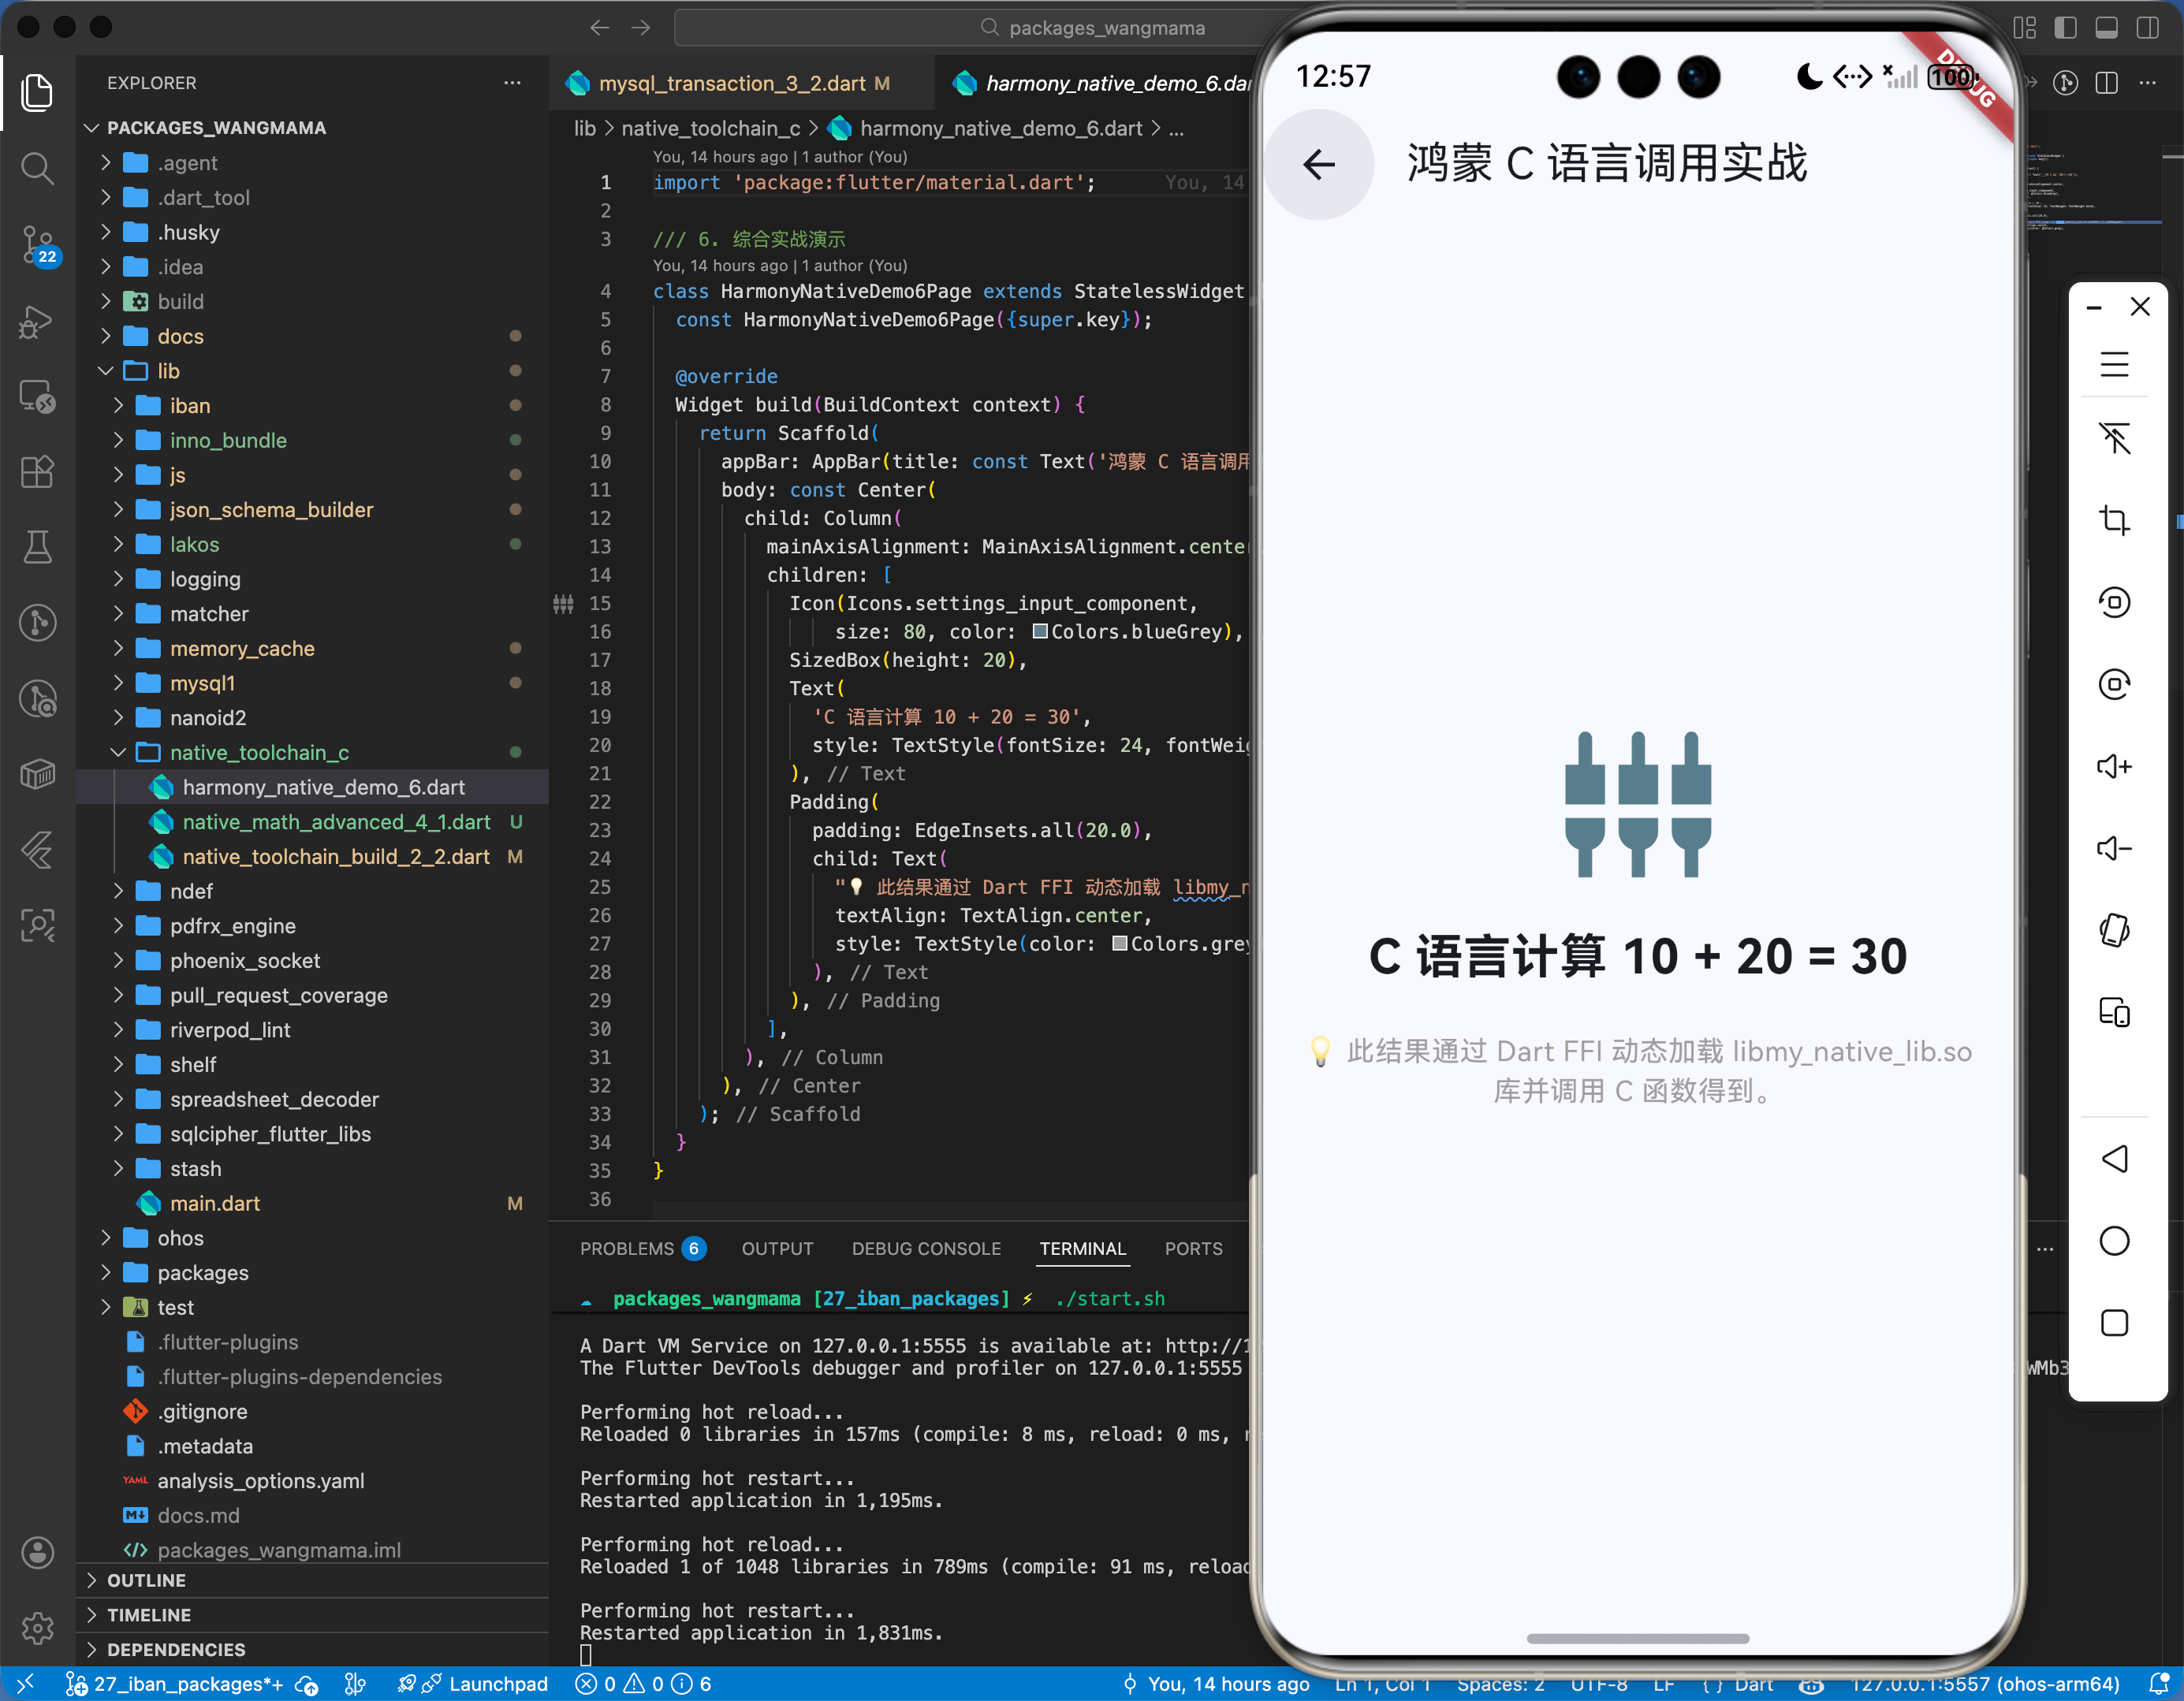Tap the emulator back triangle button
2184x1701 pixels.
[x=2114, y=1159]
